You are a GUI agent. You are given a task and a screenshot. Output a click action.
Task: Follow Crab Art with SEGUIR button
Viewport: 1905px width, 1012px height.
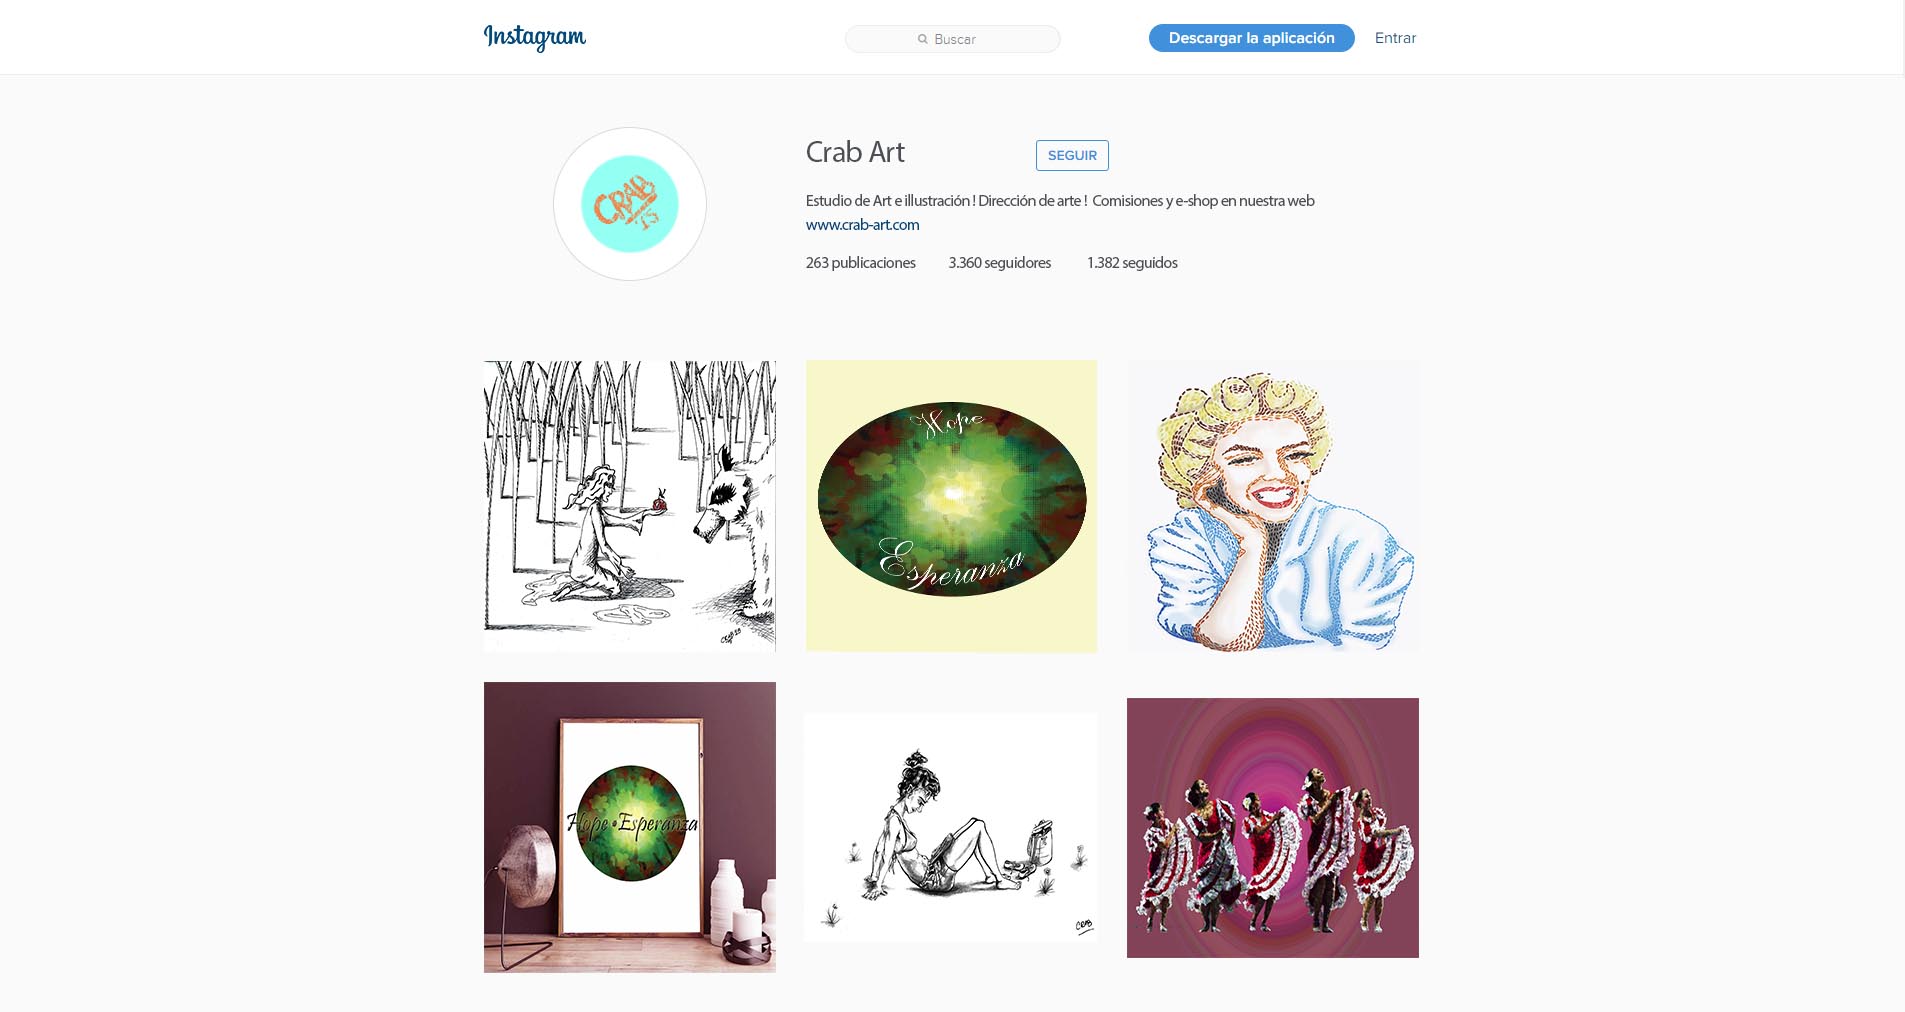[1072, 155]
